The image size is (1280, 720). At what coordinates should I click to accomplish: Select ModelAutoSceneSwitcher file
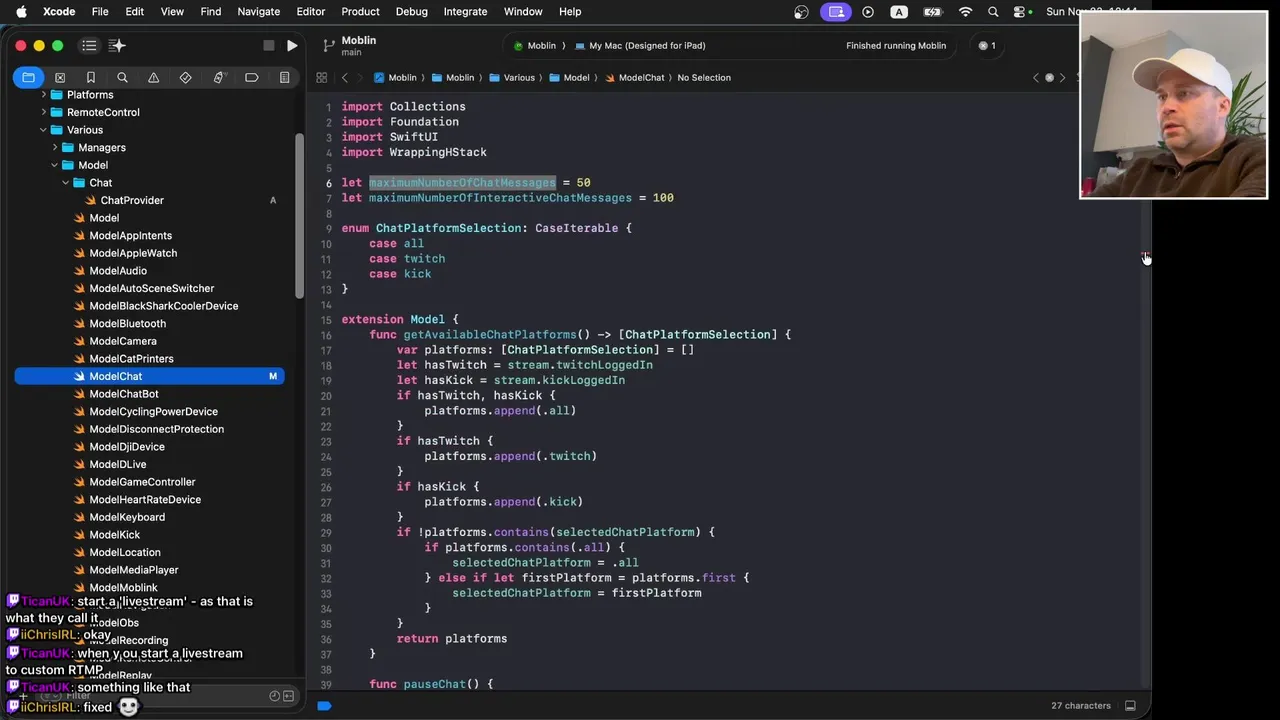[x=150, y=288]
